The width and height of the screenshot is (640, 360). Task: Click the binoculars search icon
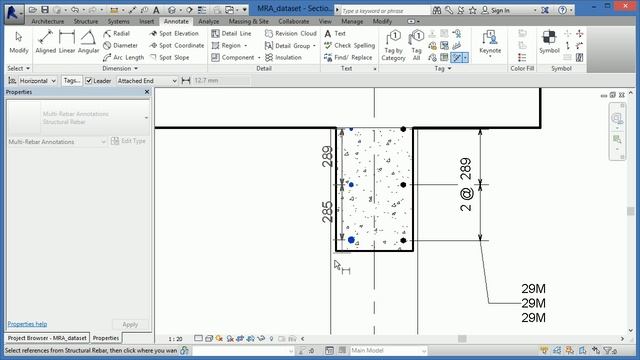coord(437,10)
